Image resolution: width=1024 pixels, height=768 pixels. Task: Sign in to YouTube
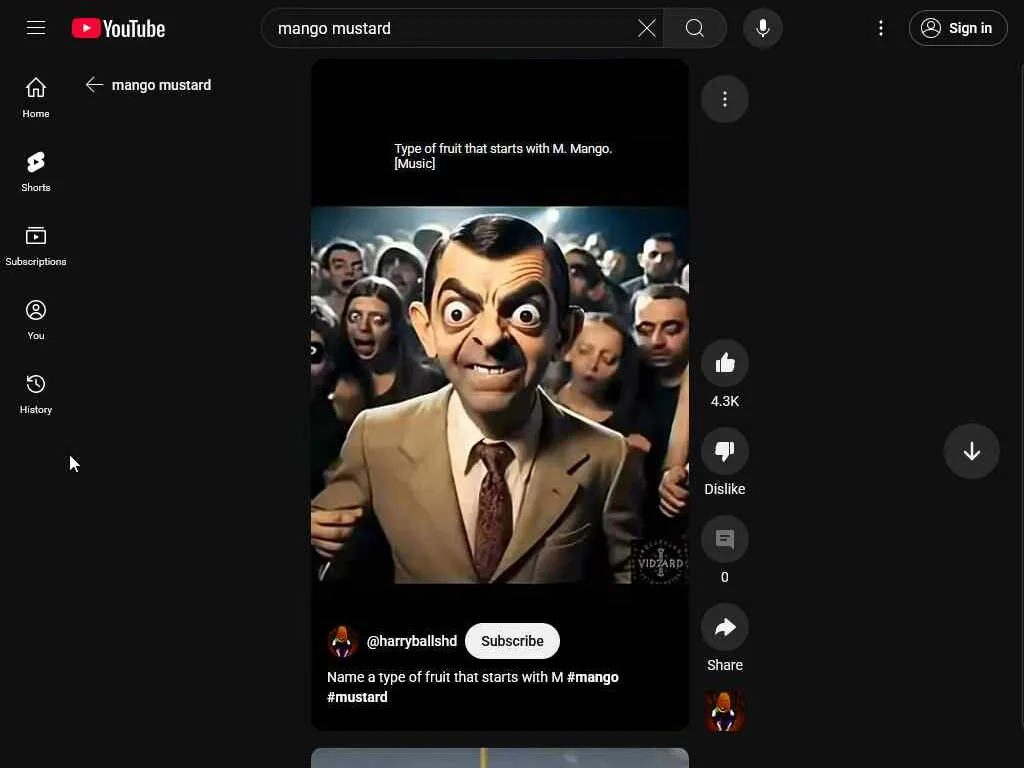point(957,28)
